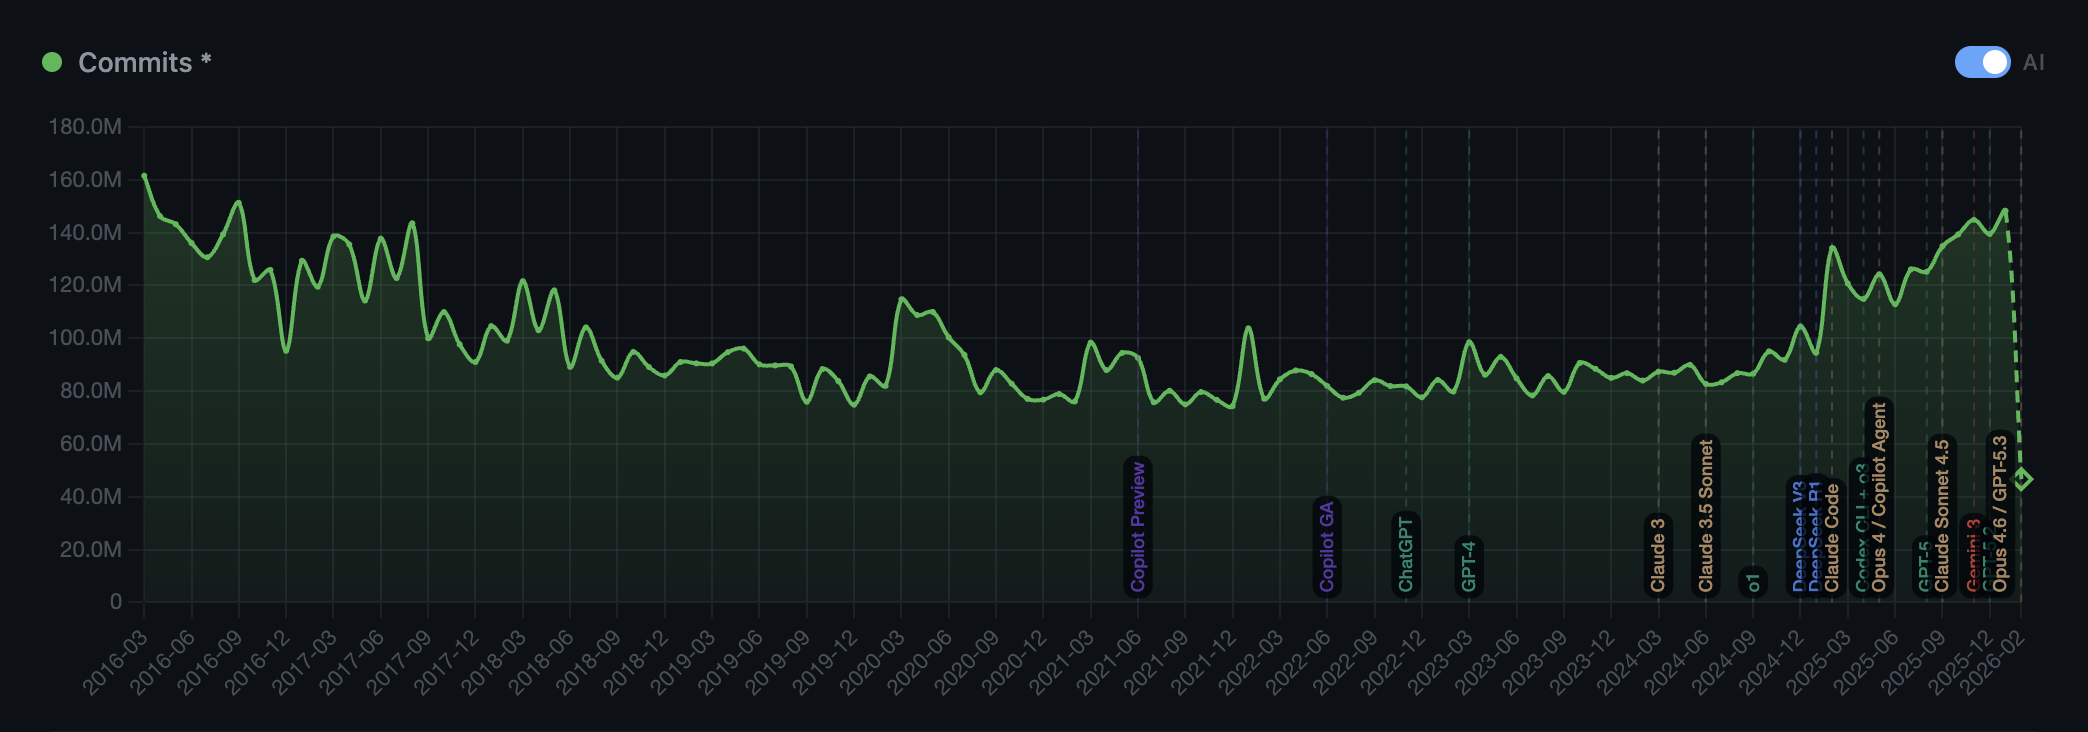Click the 2016-03 starting point on line
The image size is (2088, 732).
pos(144,176)
